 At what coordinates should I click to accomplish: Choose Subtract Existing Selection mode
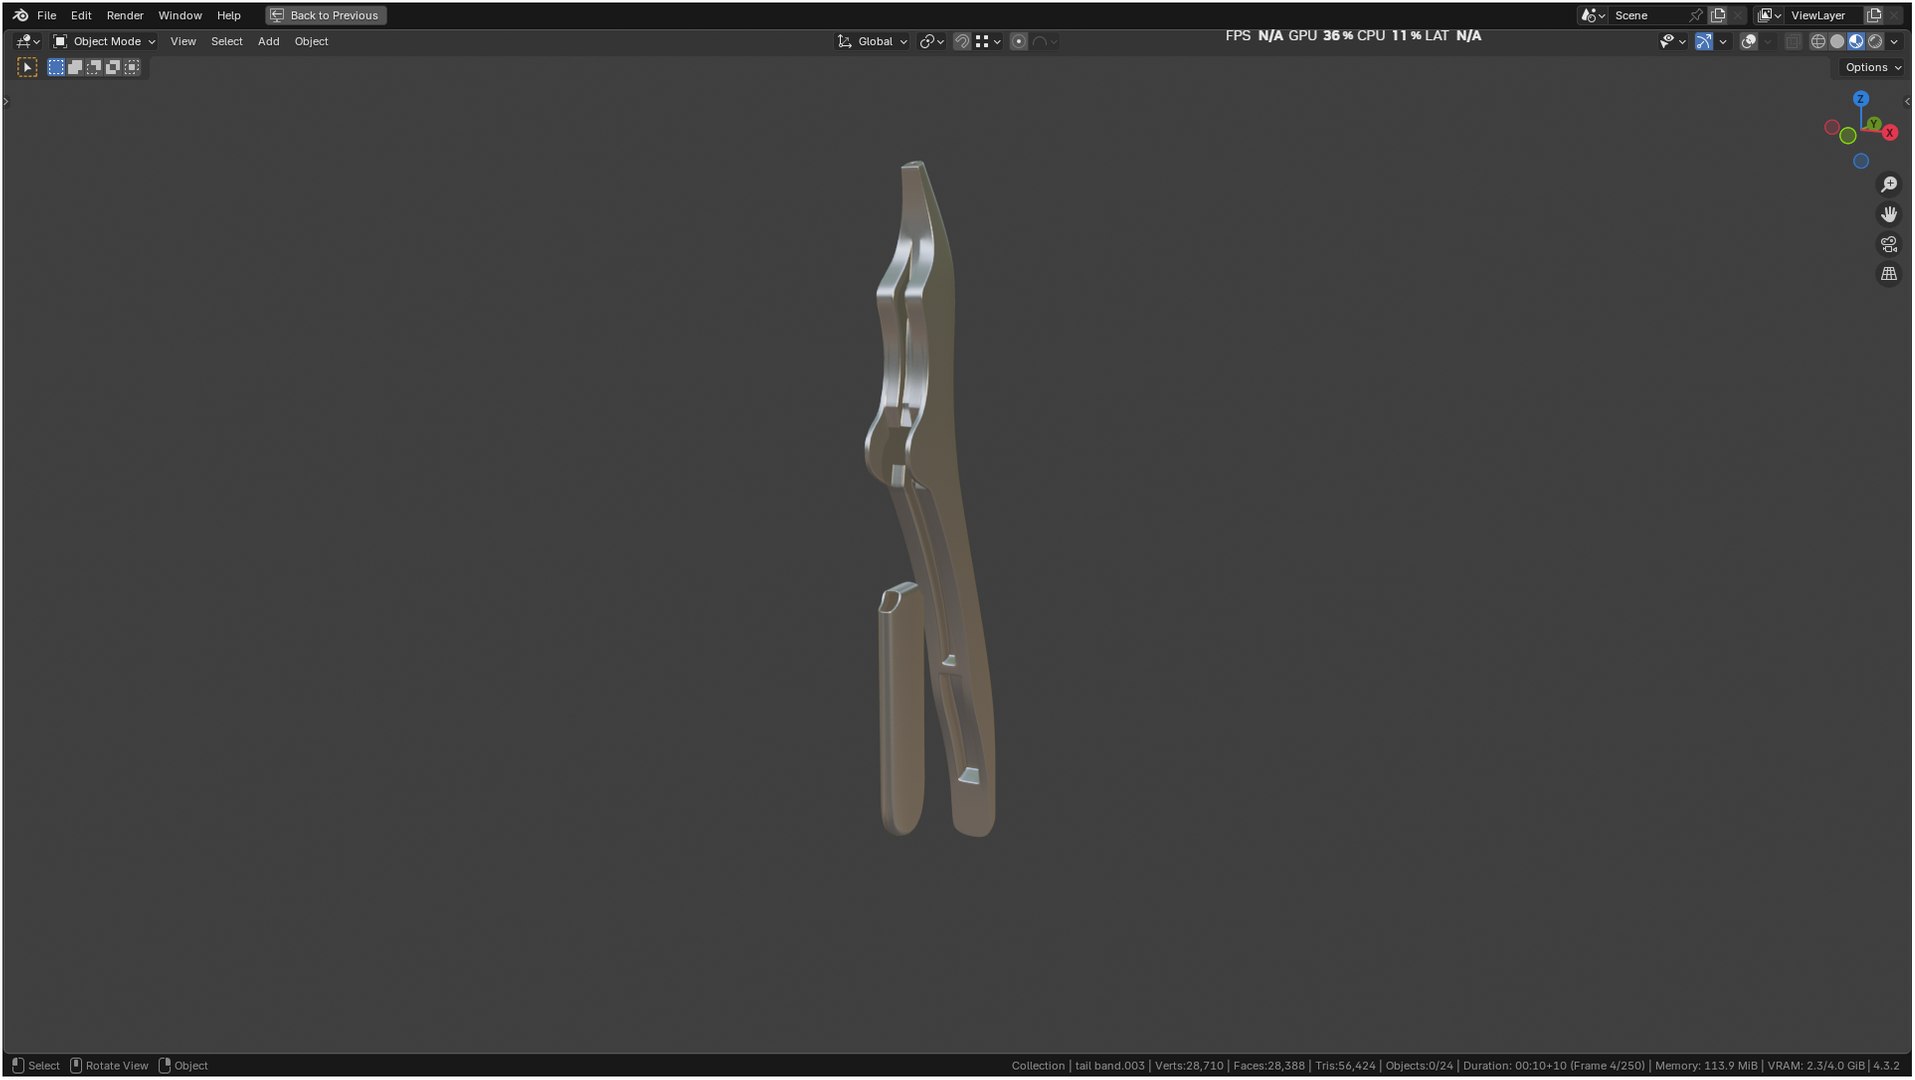94,67
